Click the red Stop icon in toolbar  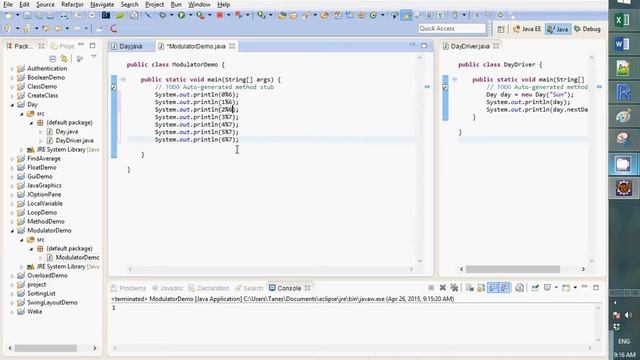pos(220,16)
